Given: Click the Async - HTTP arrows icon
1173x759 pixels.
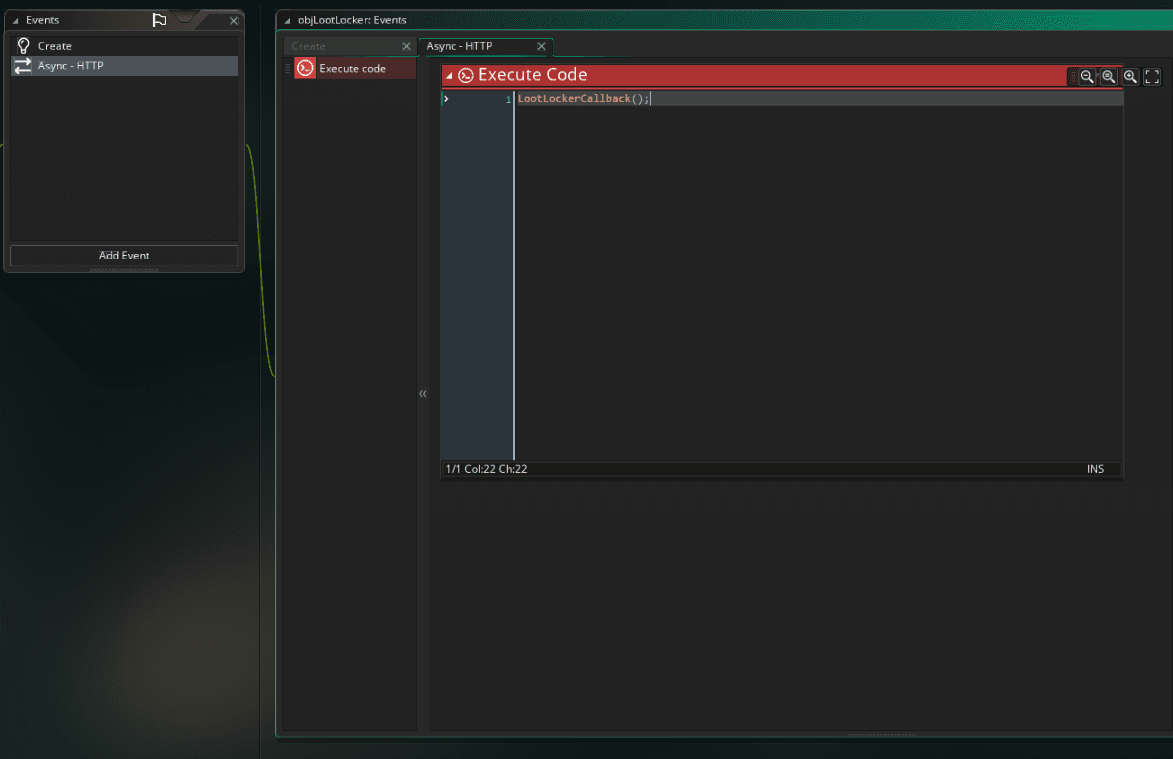Looking at the screenshot, I should tap(23, 66).
